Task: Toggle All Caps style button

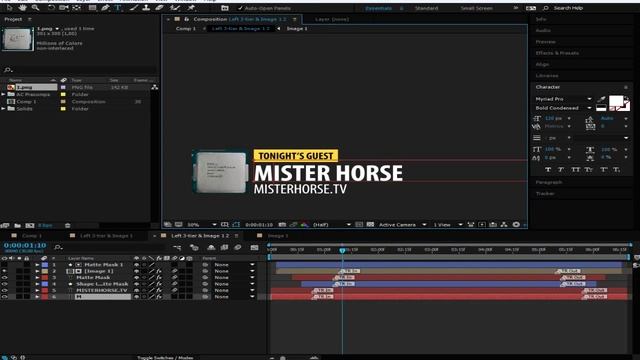Action: pos(575,169)
